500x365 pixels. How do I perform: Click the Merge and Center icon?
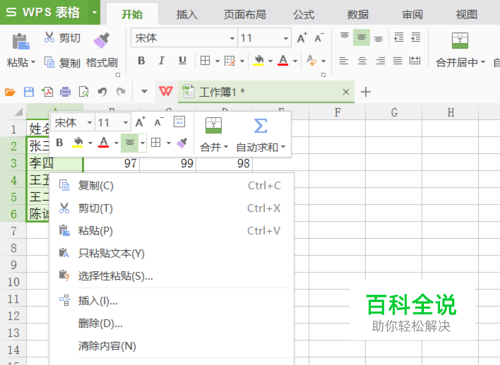460,40
